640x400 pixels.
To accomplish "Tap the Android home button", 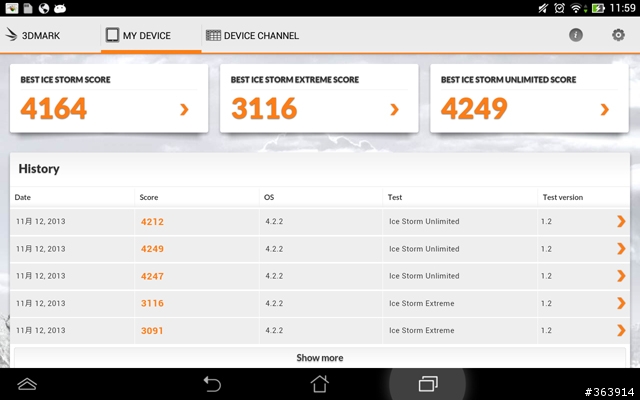I will tap(320, 384).
